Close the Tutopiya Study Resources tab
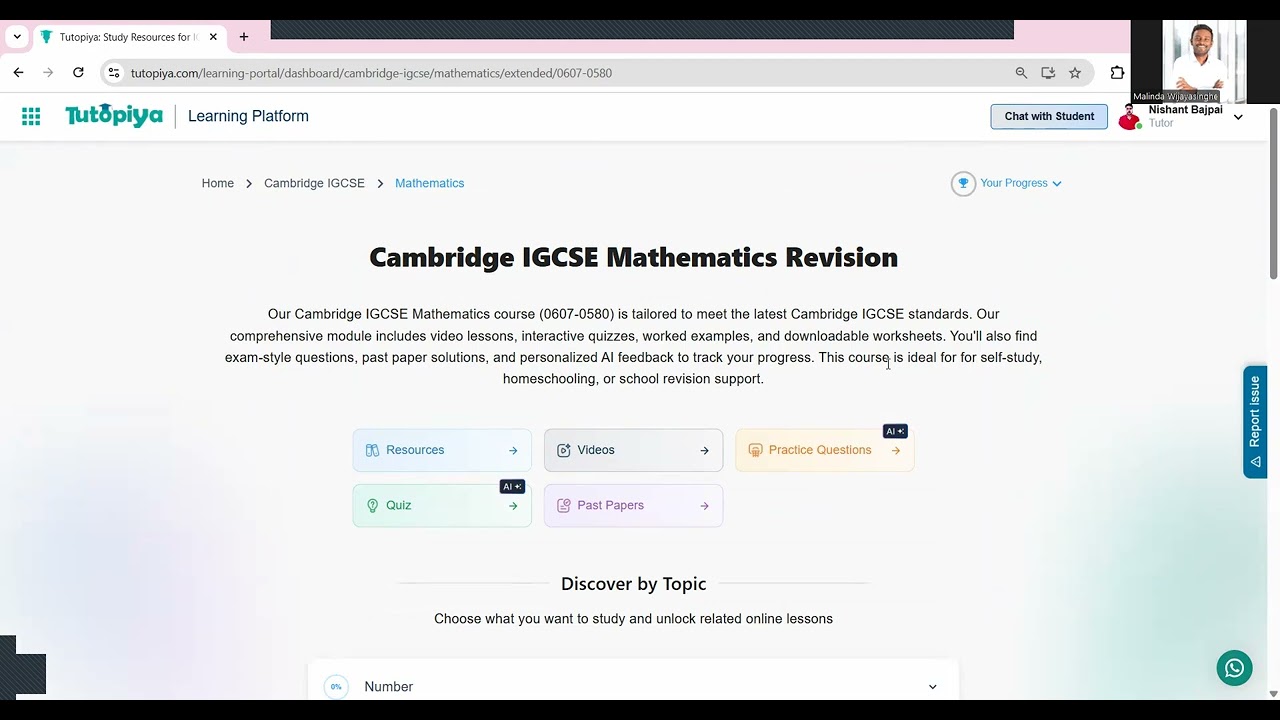This screenshot has height=720, width=1280. click(213, 37)
